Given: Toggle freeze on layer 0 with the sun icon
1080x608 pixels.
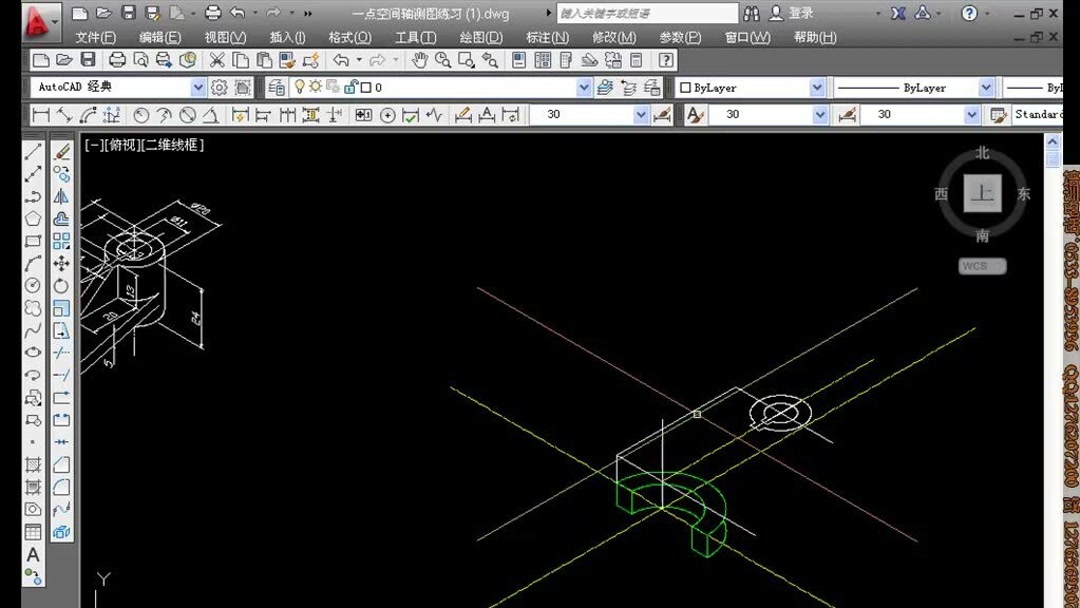Looking at the screenshot, I should pyautogui.click(x=315, y=87).
